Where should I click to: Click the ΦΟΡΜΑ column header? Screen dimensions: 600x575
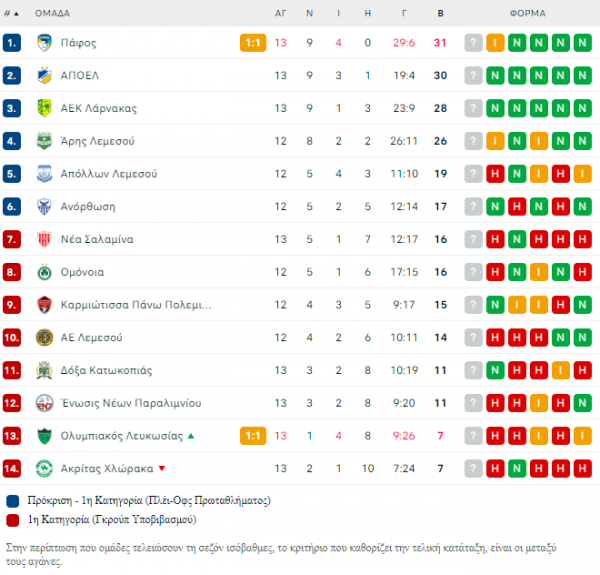[528, 13]
